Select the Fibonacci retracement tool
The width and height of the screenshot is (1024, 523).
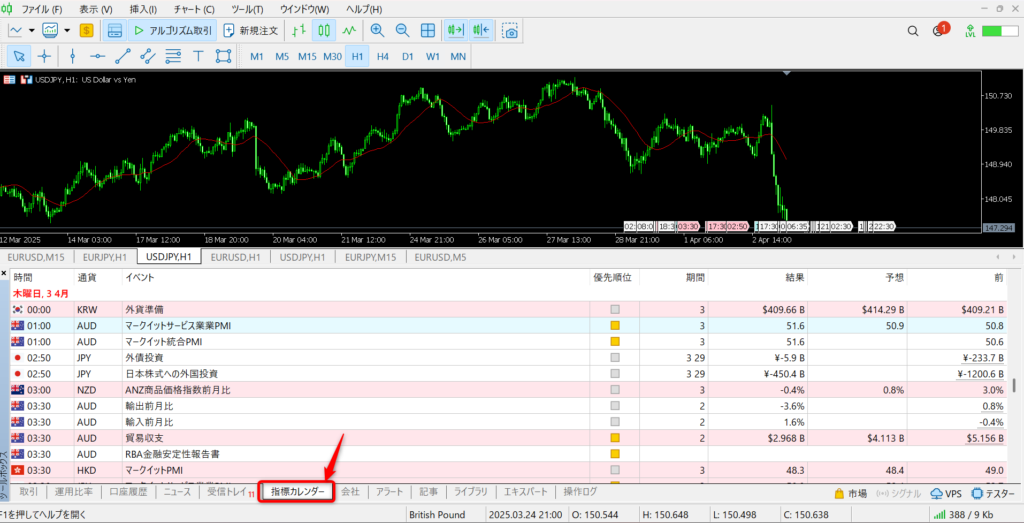(x=173, y=56)
